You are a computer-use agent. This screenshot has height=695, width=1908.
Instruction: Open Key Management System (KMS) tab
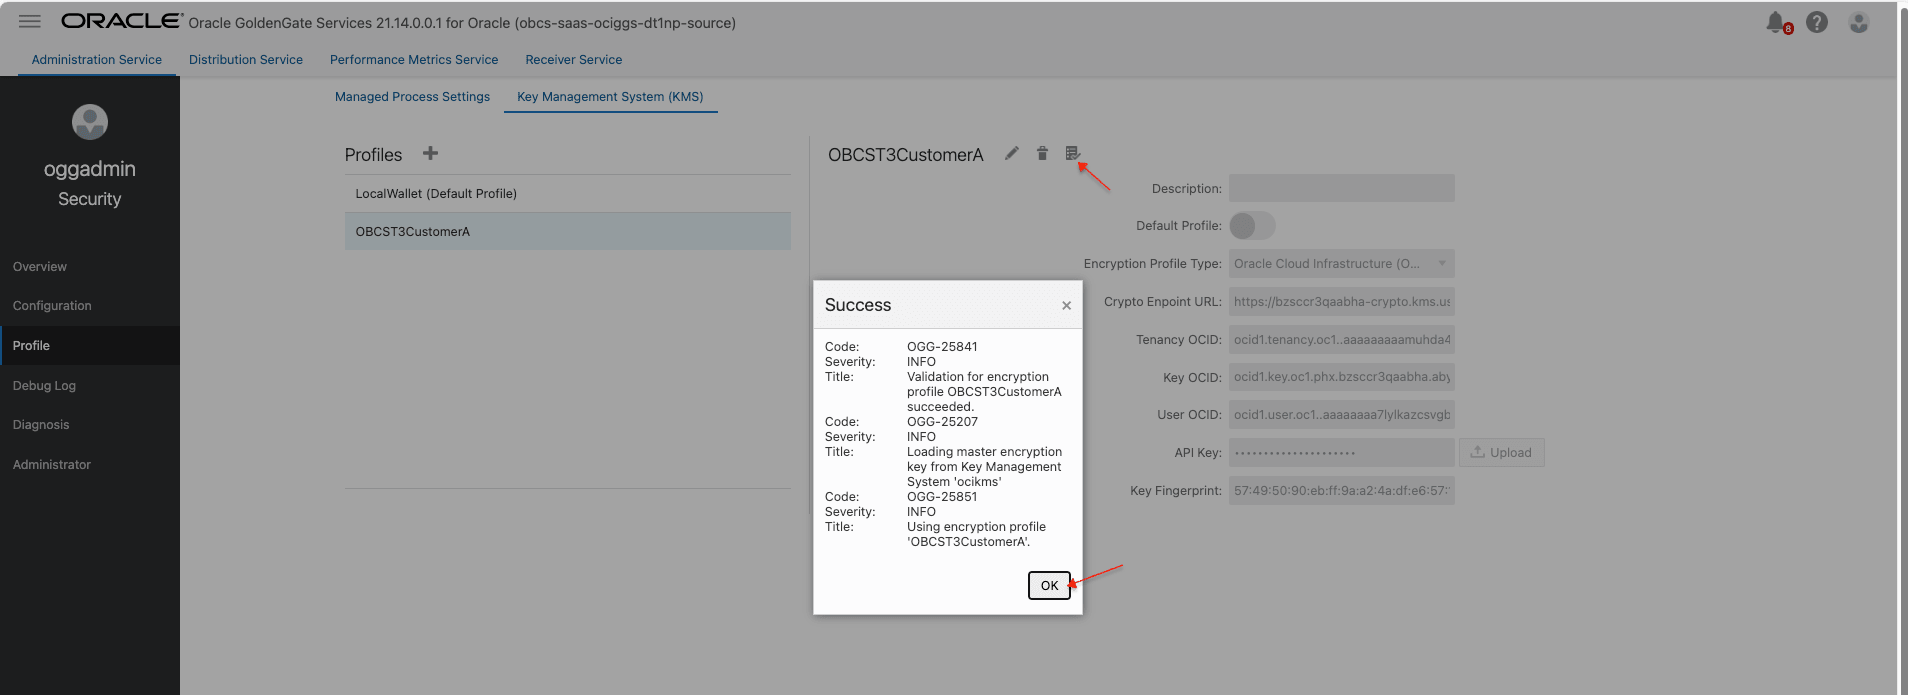(x=610, y=97)
